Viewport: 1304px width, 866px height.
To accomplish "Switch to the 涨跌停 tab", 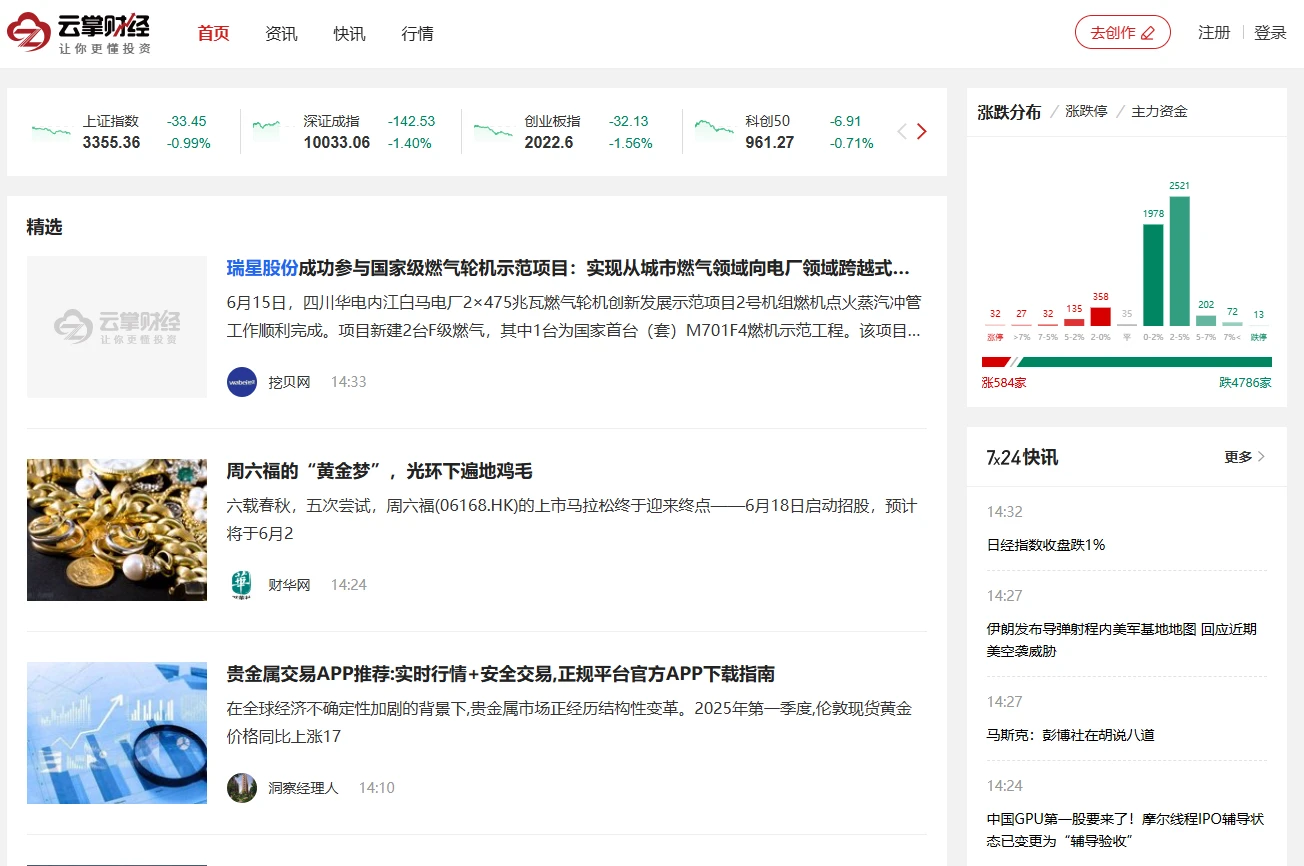I will 1086,112.
